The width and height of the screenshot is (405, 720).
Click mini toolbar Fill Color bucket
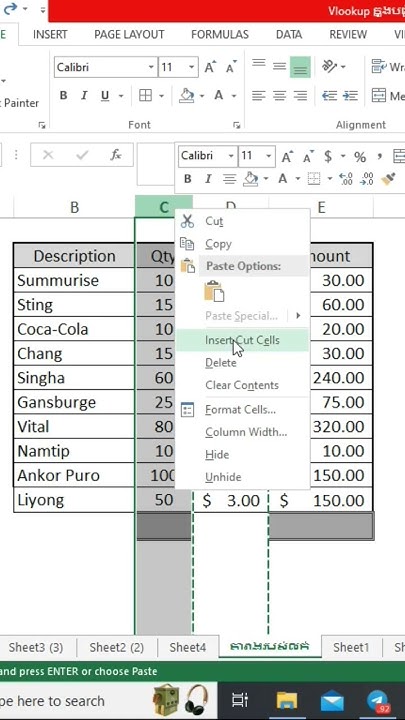tap(250, 179)
